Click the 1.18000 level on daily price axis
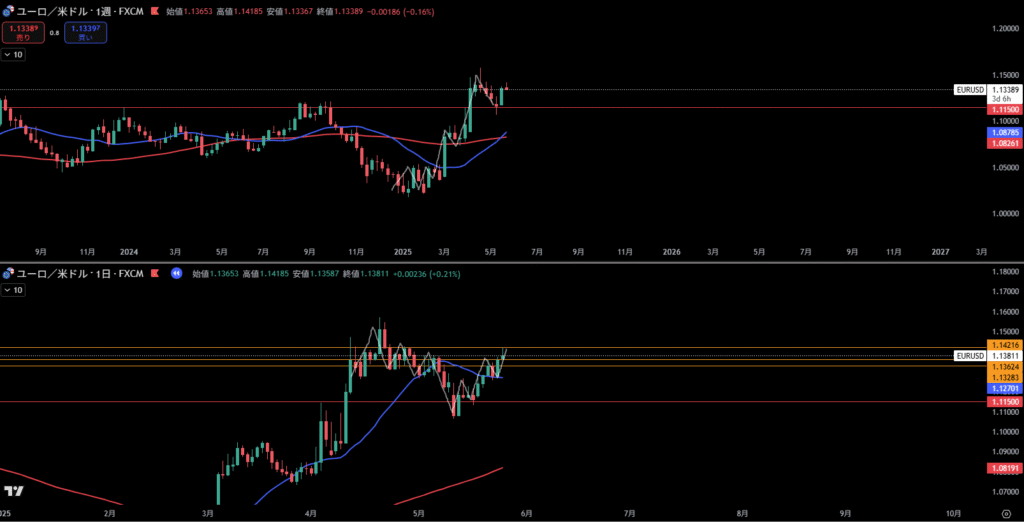This screenshot has height=522, width=1024. click(1005, 272)
